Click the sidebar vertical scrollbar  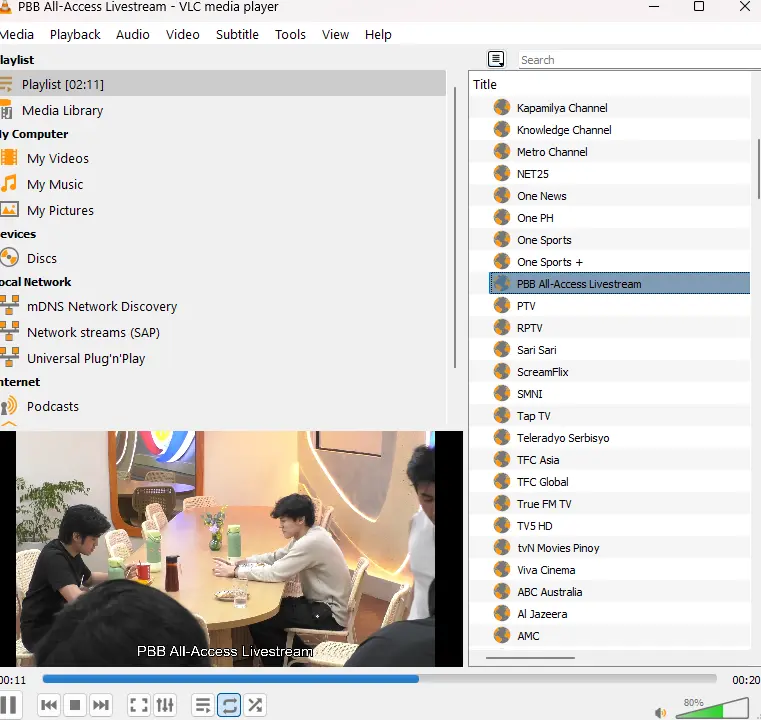(x=455, y=228)
